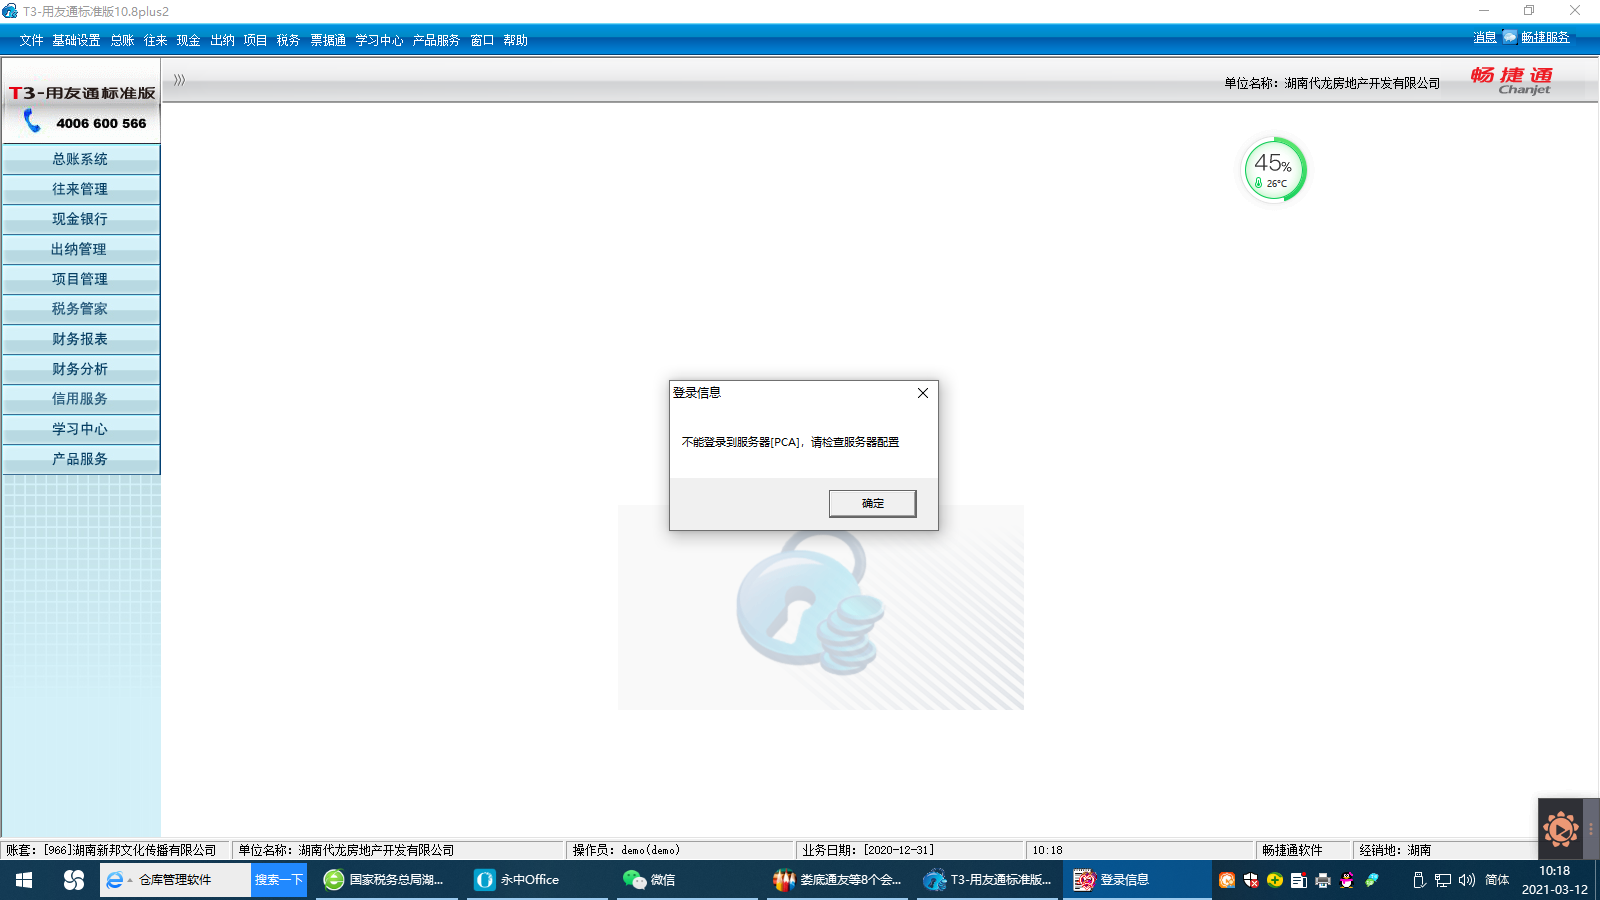Screen dimensions: 1600x900
Task: Click the security shield tray icon
Action: [1251, 880]
